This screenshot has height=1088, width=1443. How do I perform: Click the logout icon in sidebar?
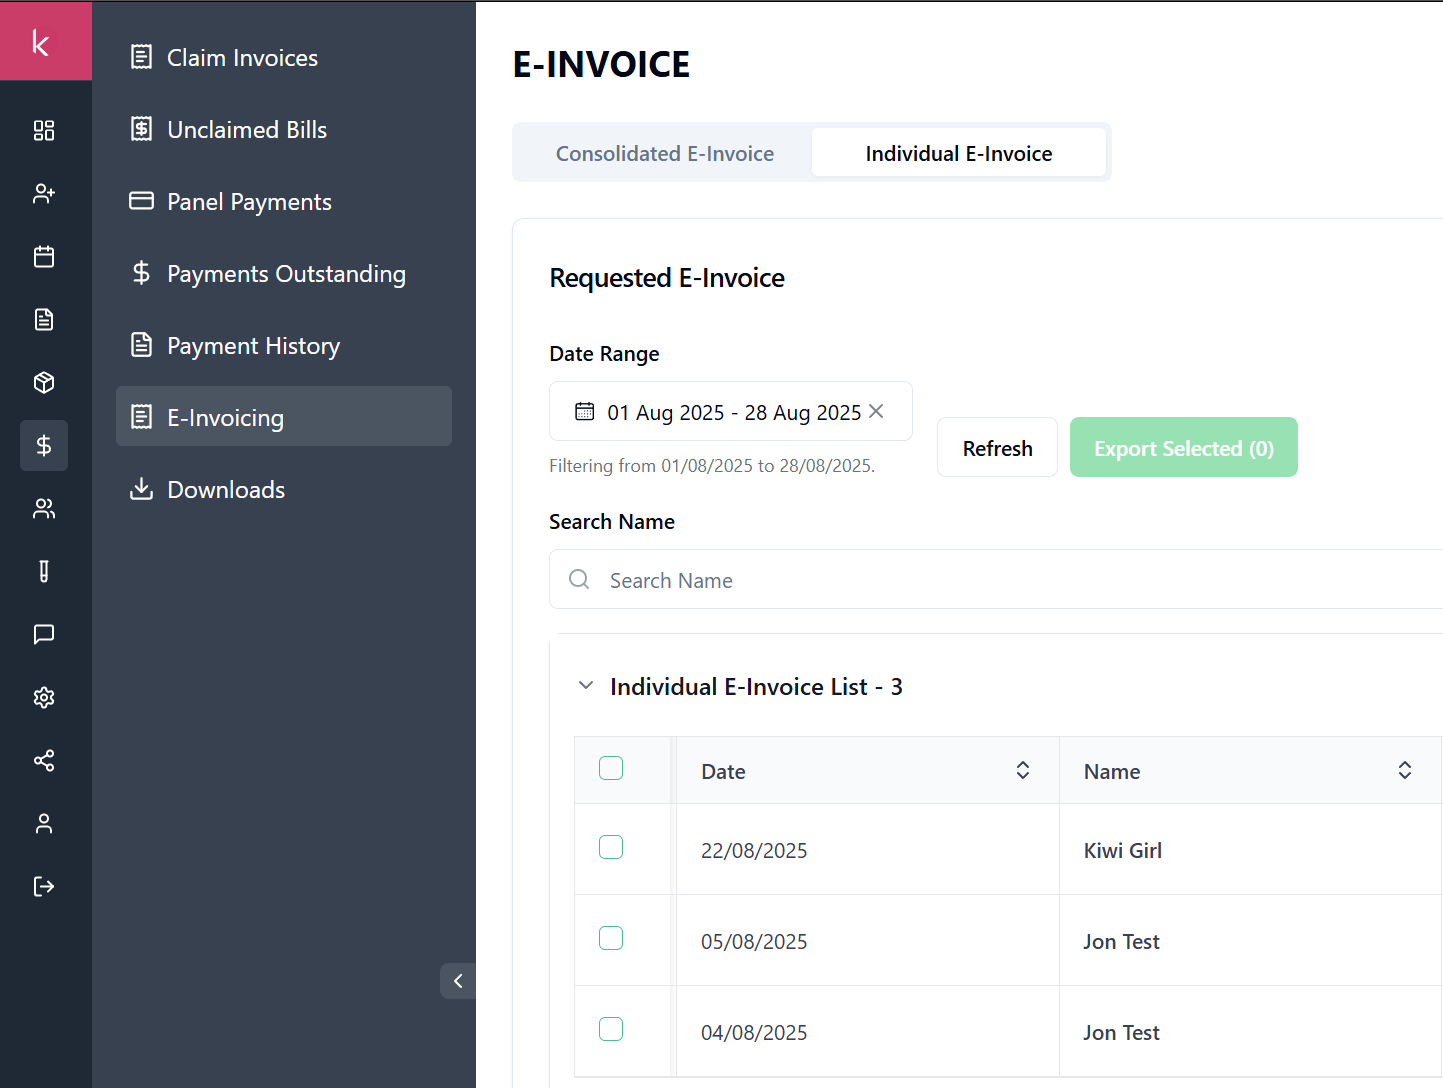(x=44, y=886)
